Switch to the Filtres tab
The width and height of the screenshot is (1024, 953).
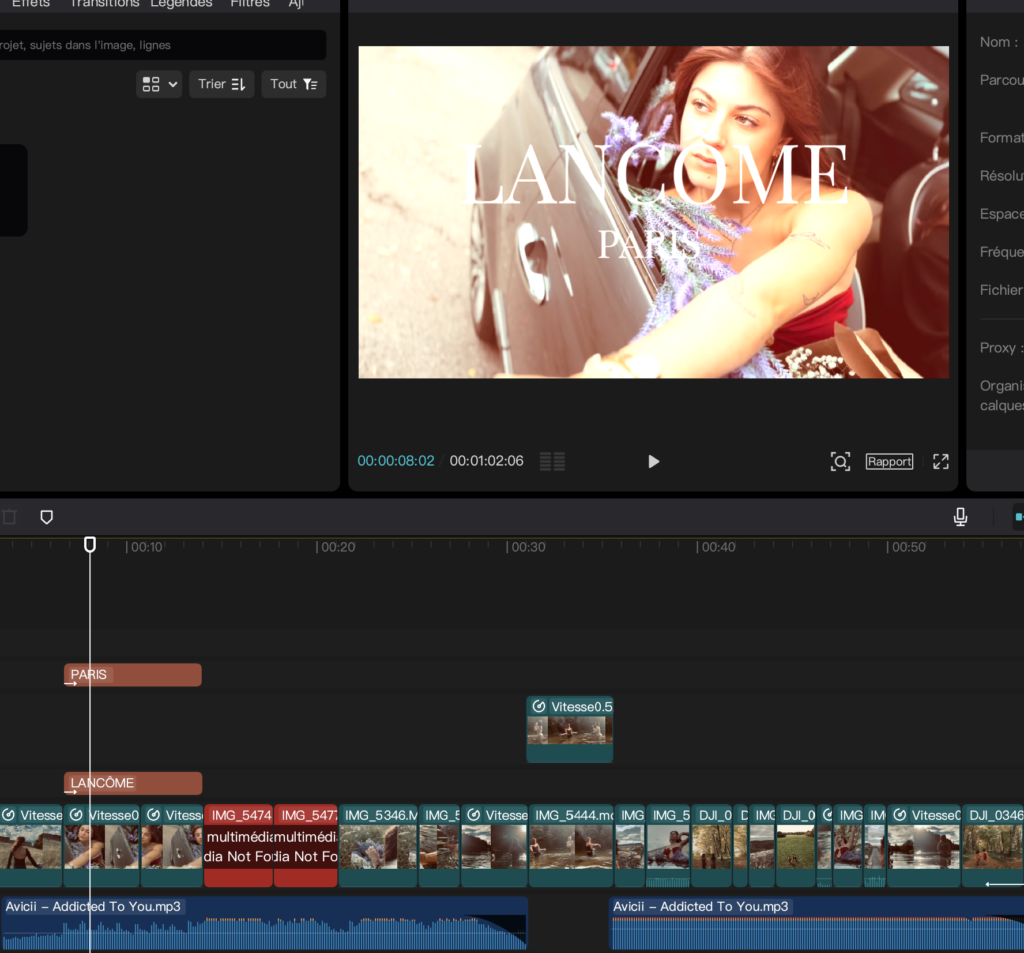(249, 4)
